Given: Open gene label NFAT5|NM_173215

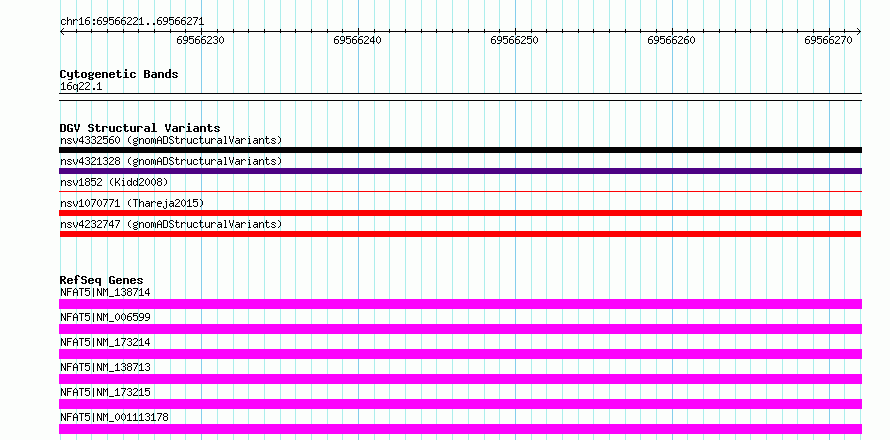Looking at the screenshot, I should (x=105, y=392).
